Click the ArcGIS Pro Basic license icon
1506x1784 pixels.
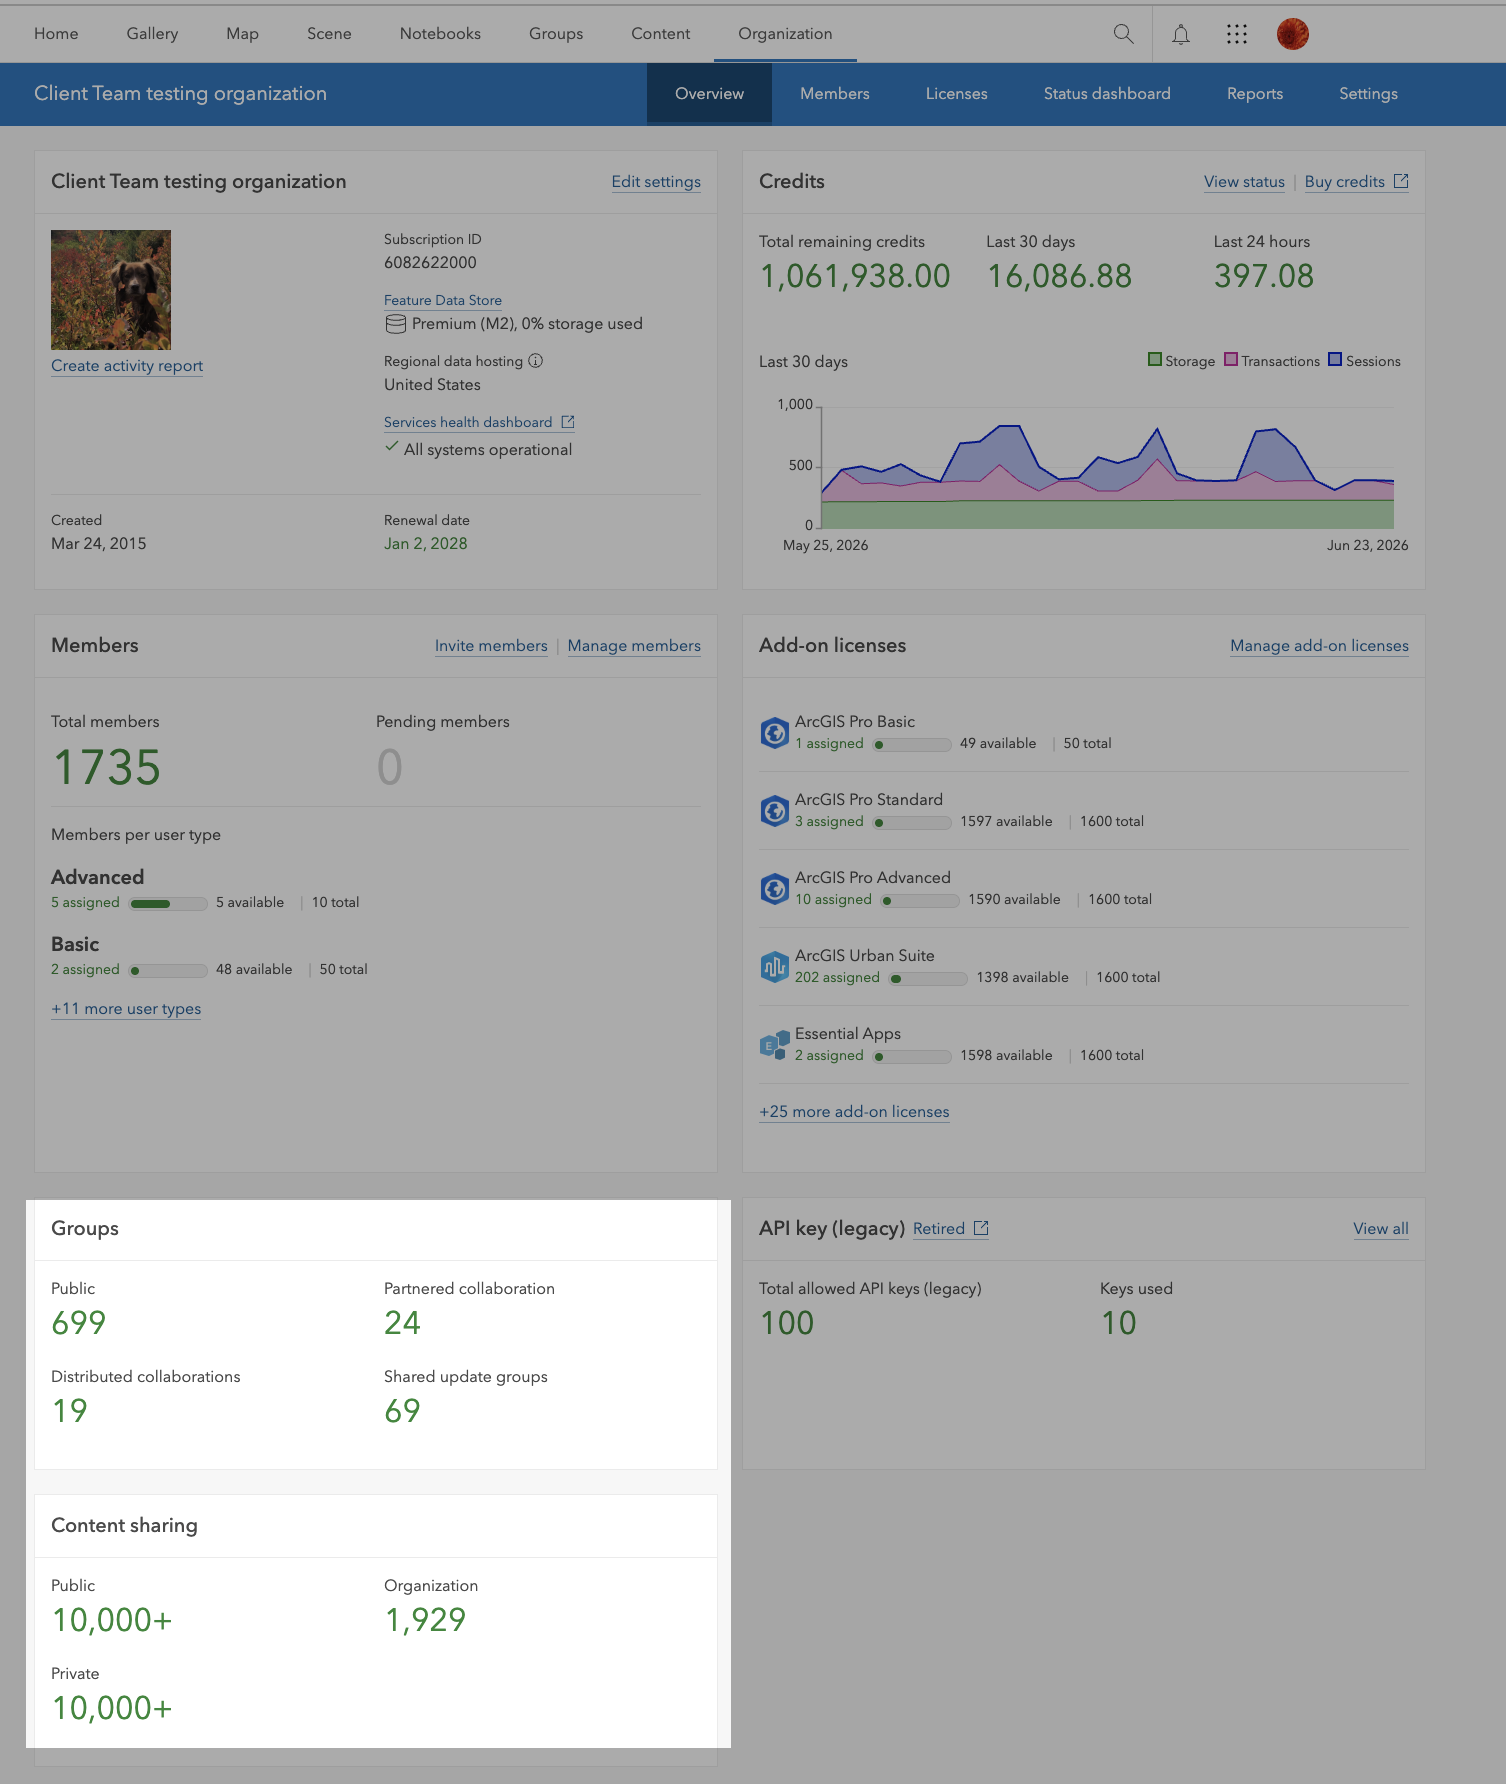click(774, 733)
